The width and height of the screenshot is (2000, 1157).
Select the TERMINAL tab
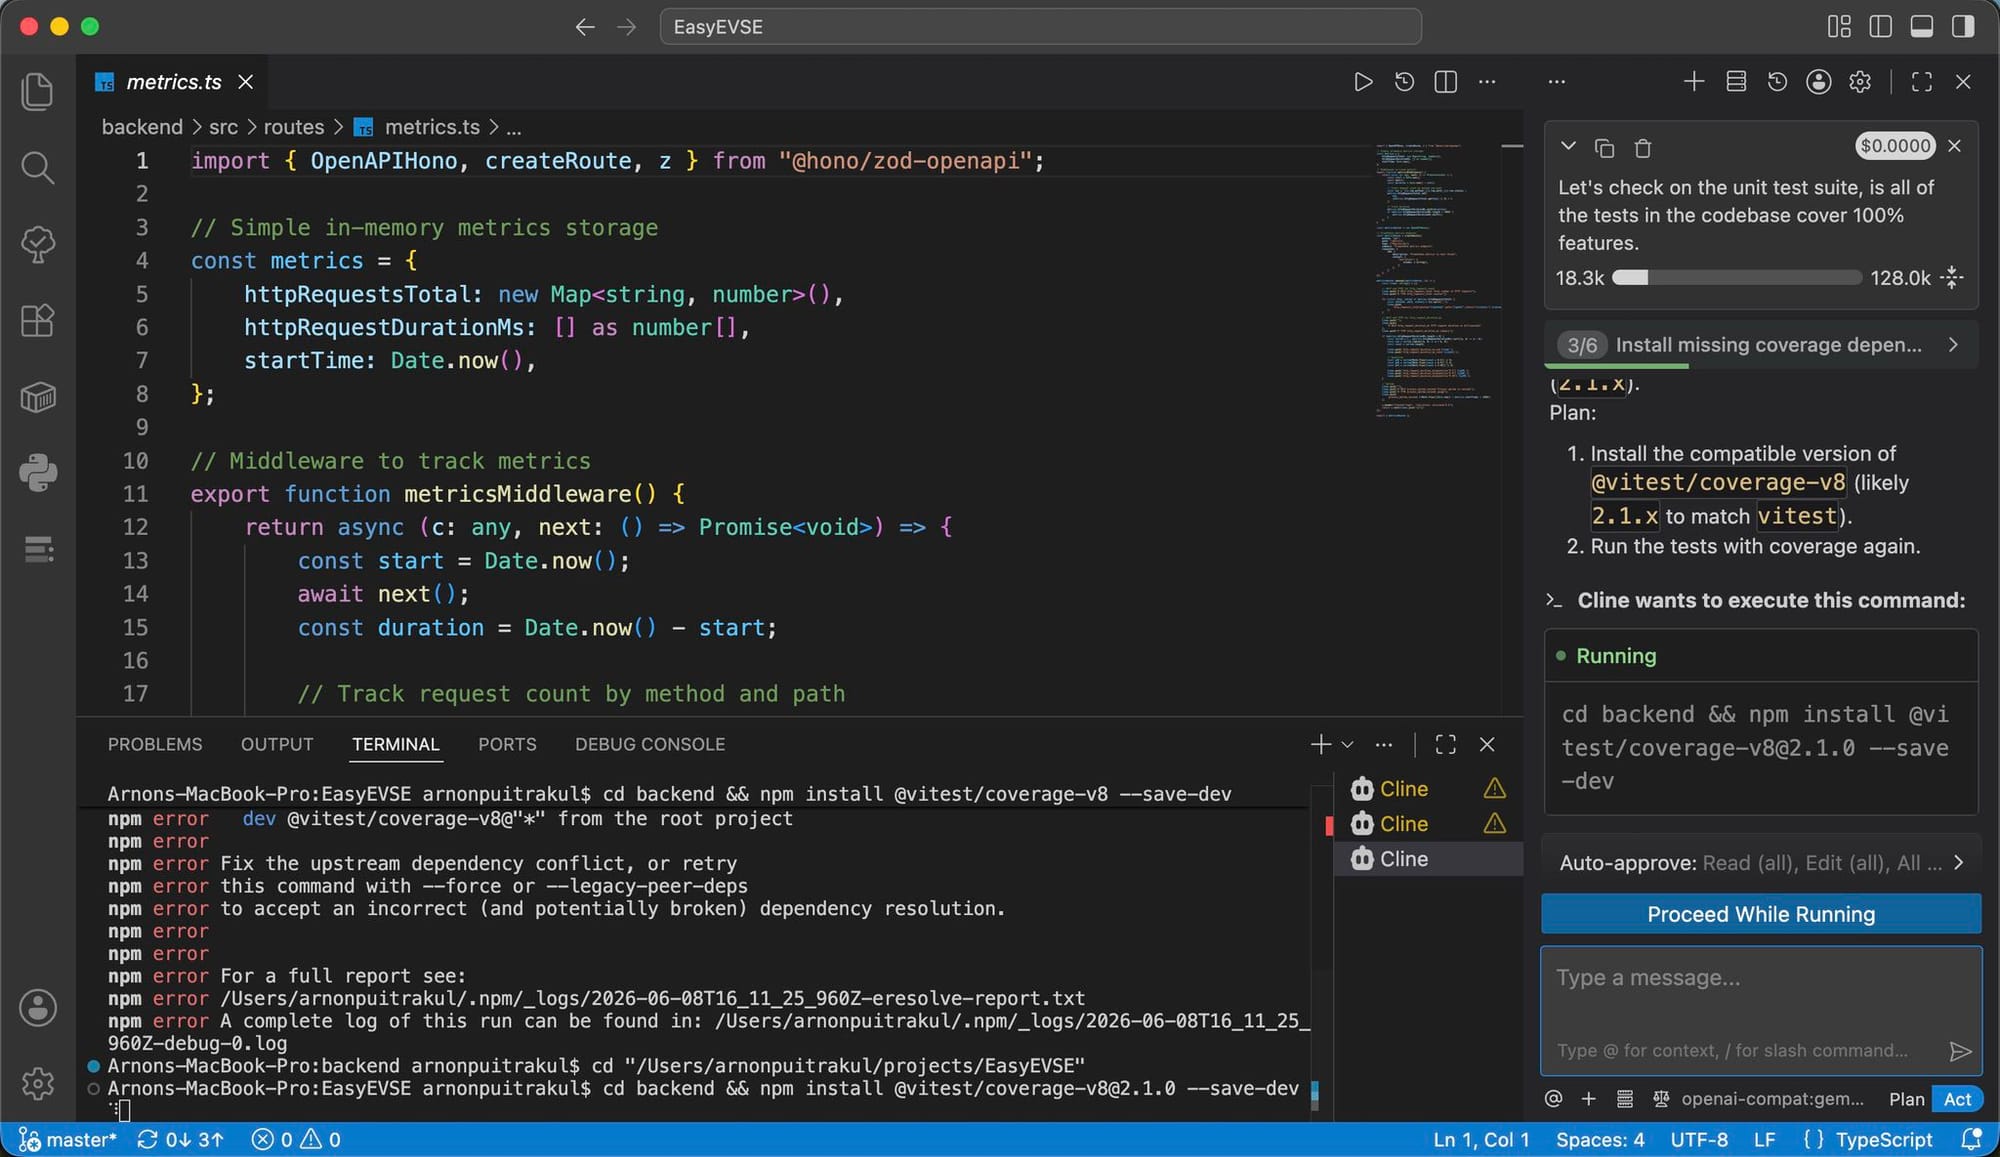coord(396,745)
